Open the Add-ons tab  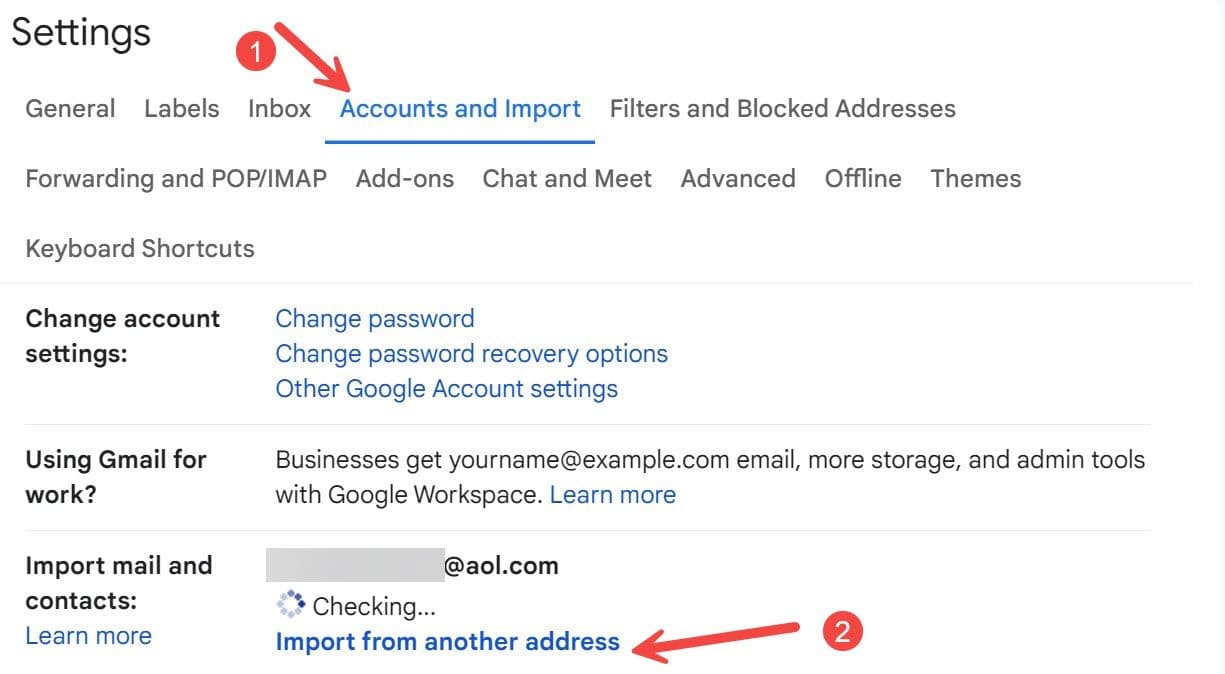(x=404, y=178)
